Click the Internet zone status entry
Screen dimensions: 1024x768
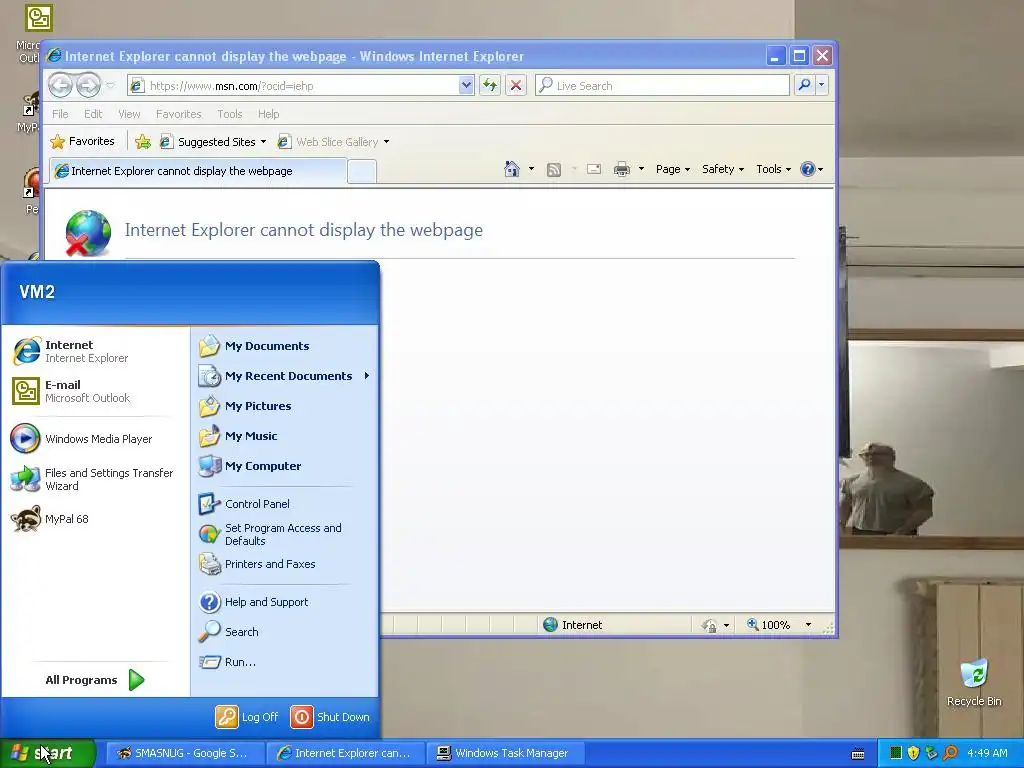(x=573, y=625)
